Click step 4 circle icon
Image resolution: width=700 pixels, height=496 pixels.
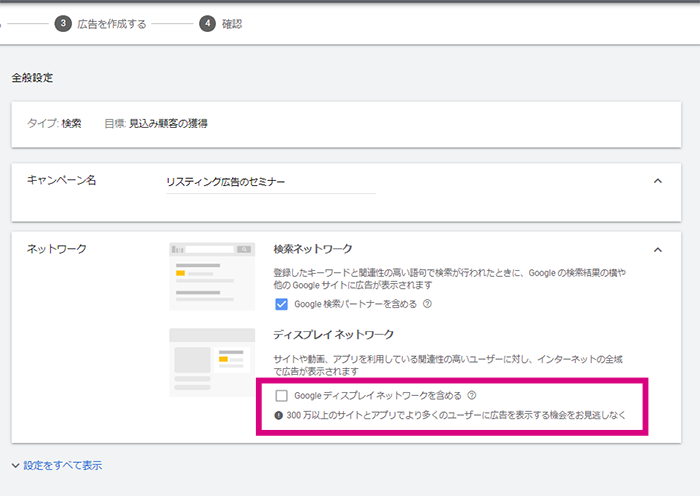pos(207,24)
